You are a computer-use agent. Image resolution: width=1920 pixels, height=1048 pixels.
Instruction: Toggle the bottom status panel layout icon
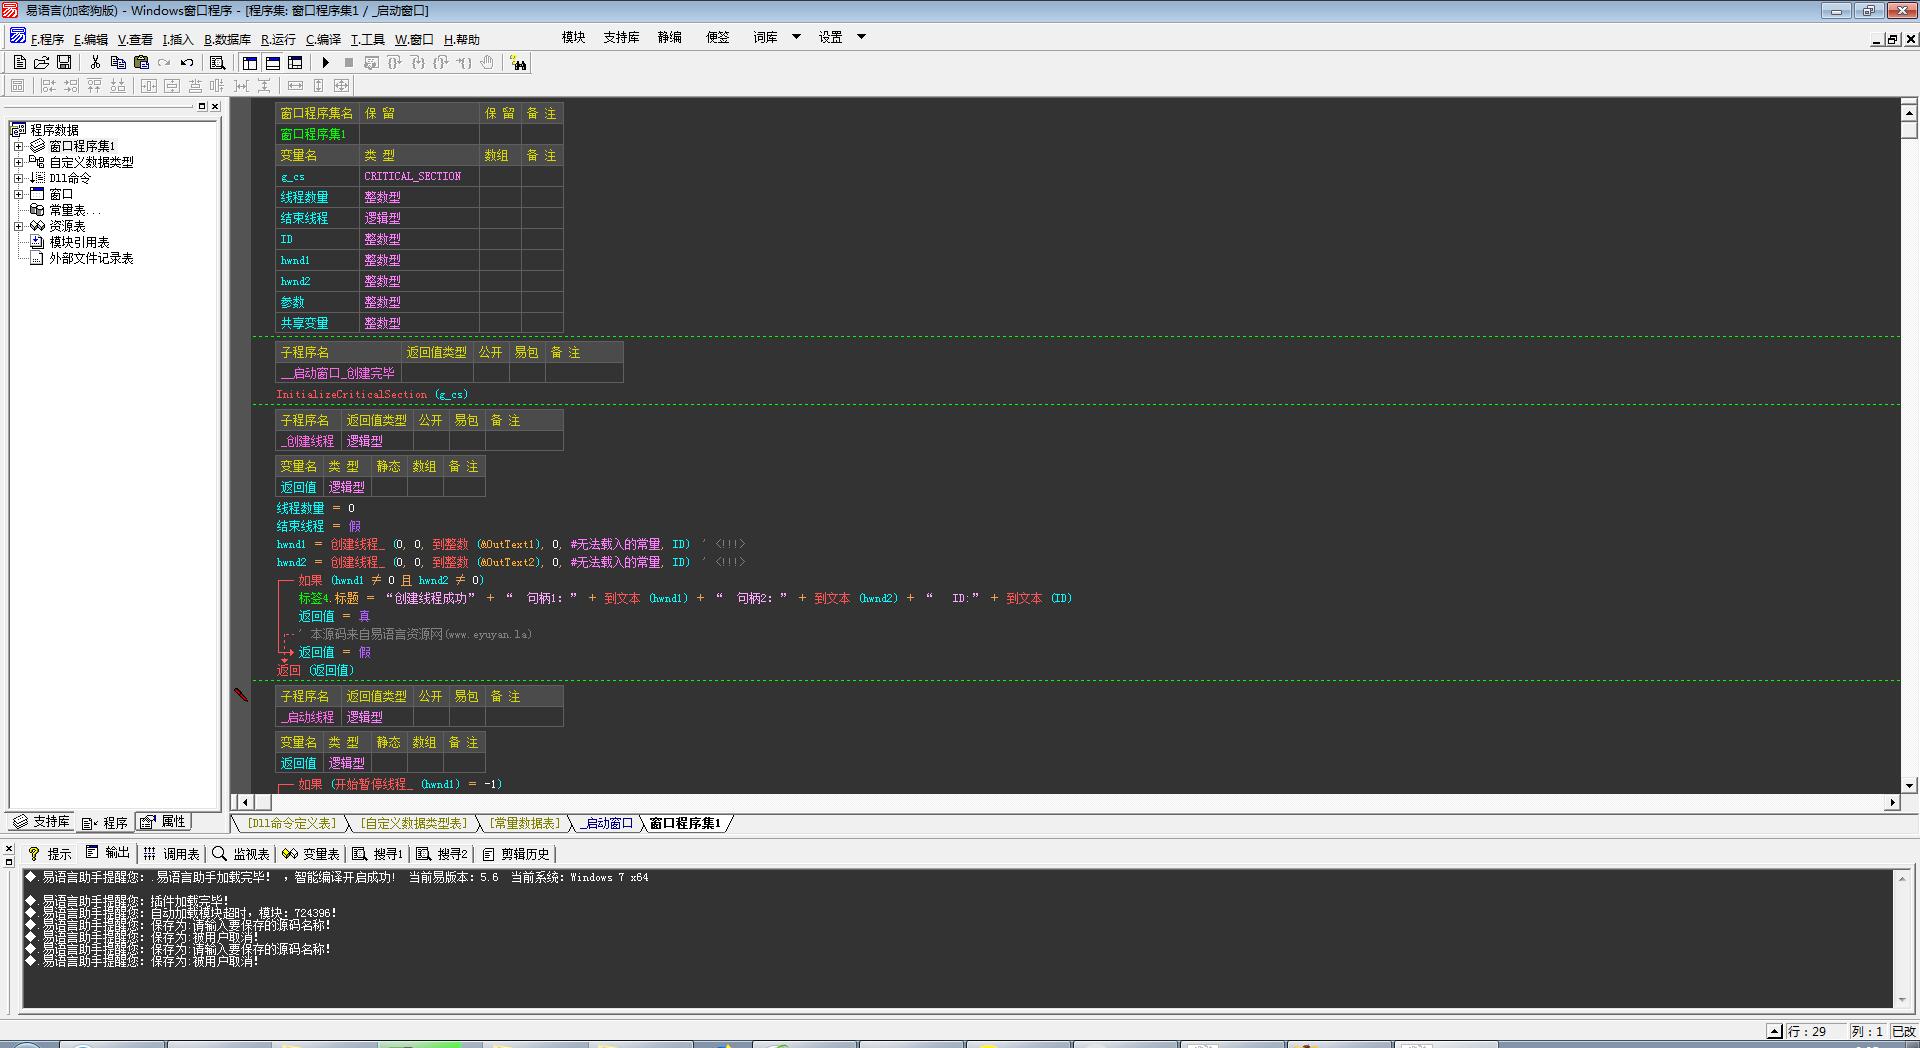(x=273, y=62)
